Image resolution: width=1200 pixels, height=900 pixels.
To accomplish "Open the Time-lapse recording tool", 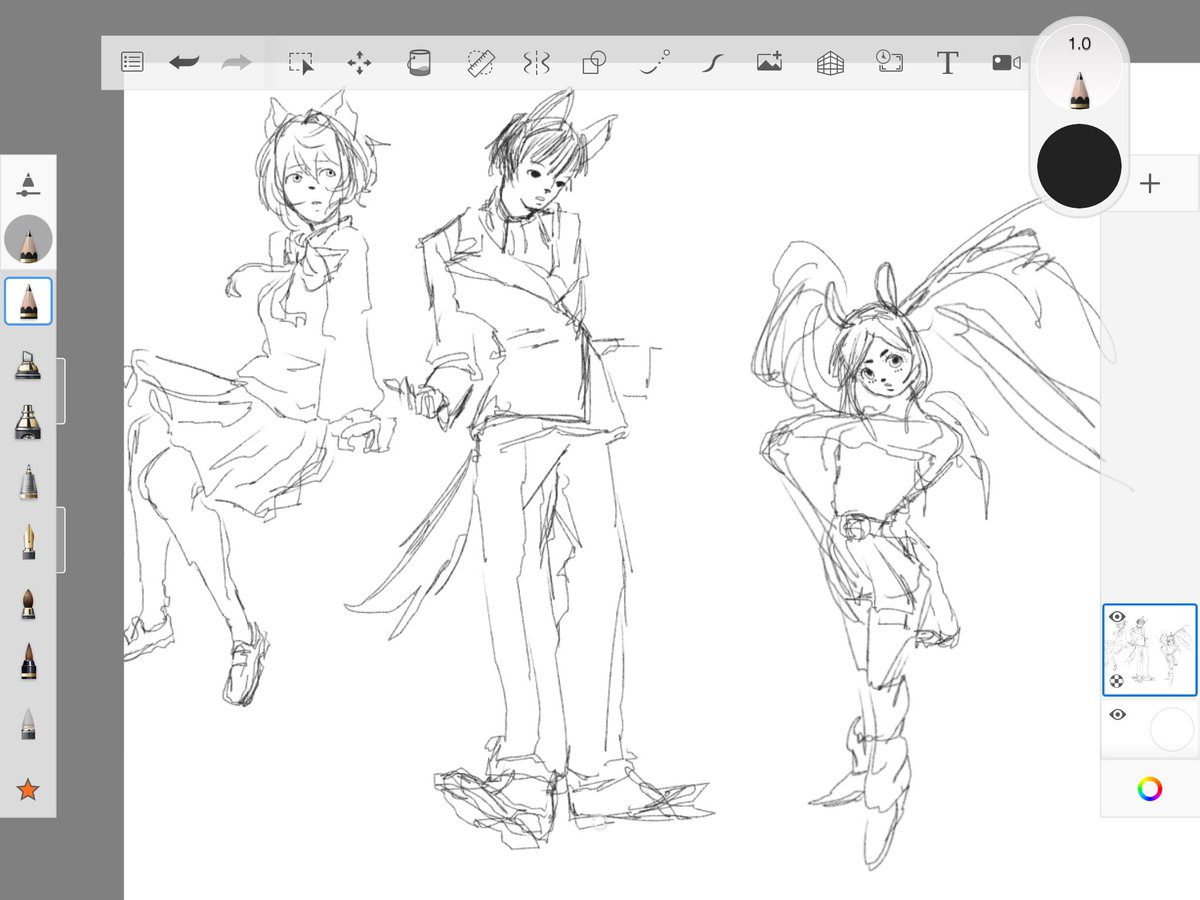I will coord(889,62).
